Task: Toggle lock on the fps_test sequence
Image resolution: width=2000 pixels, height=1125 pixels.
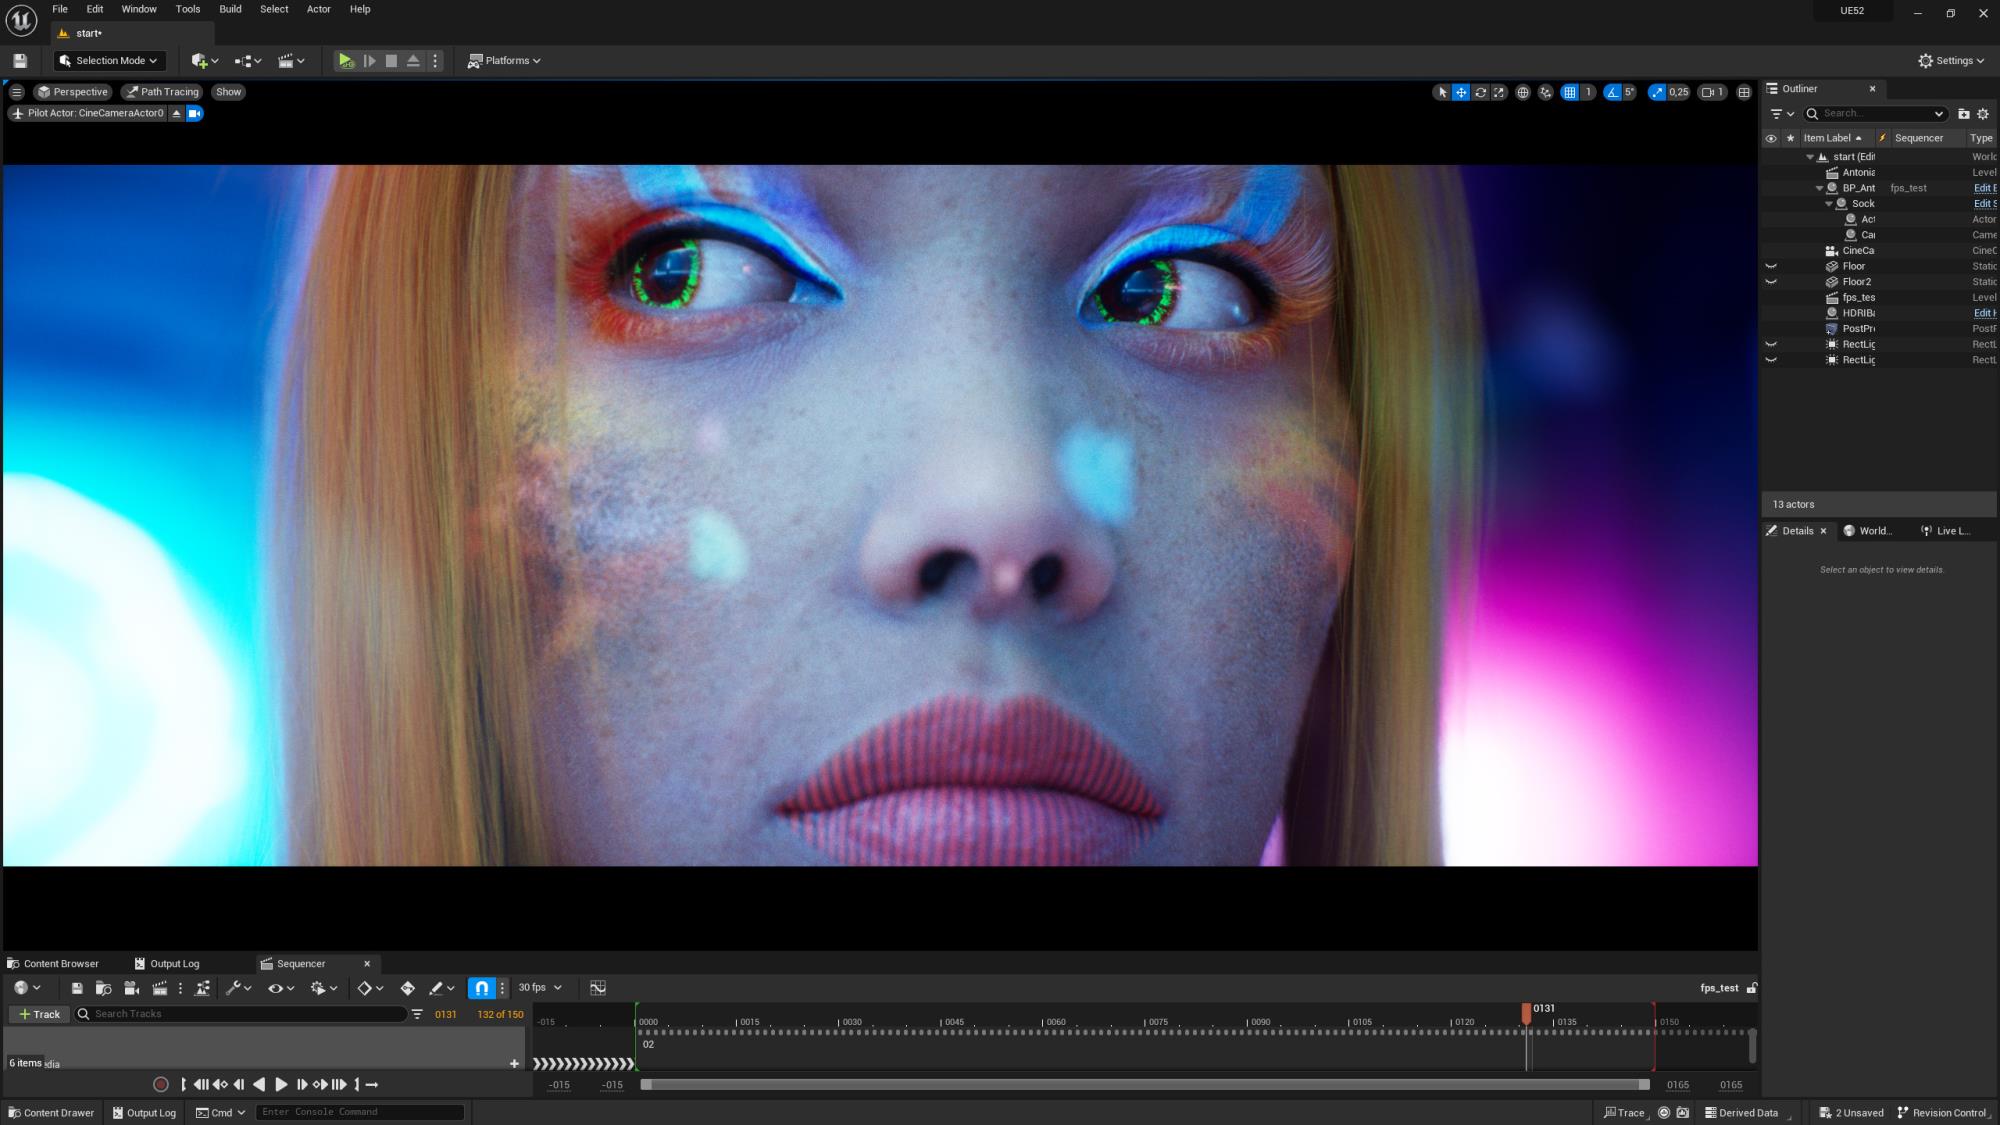Action: click(1752, 988)
